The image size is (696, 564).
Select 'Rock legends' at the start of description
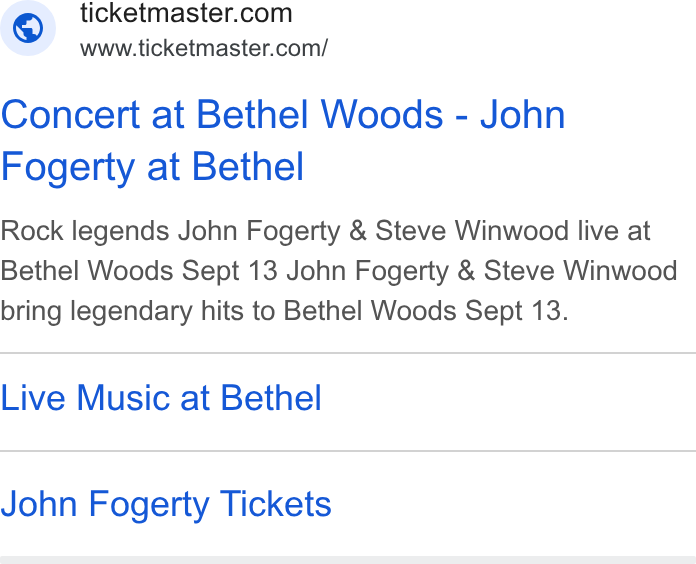point(85,232)
